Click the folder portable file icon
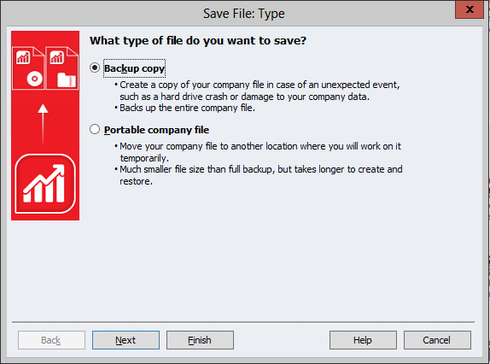Viewport: 490px width, 364px height. (62, 68)
